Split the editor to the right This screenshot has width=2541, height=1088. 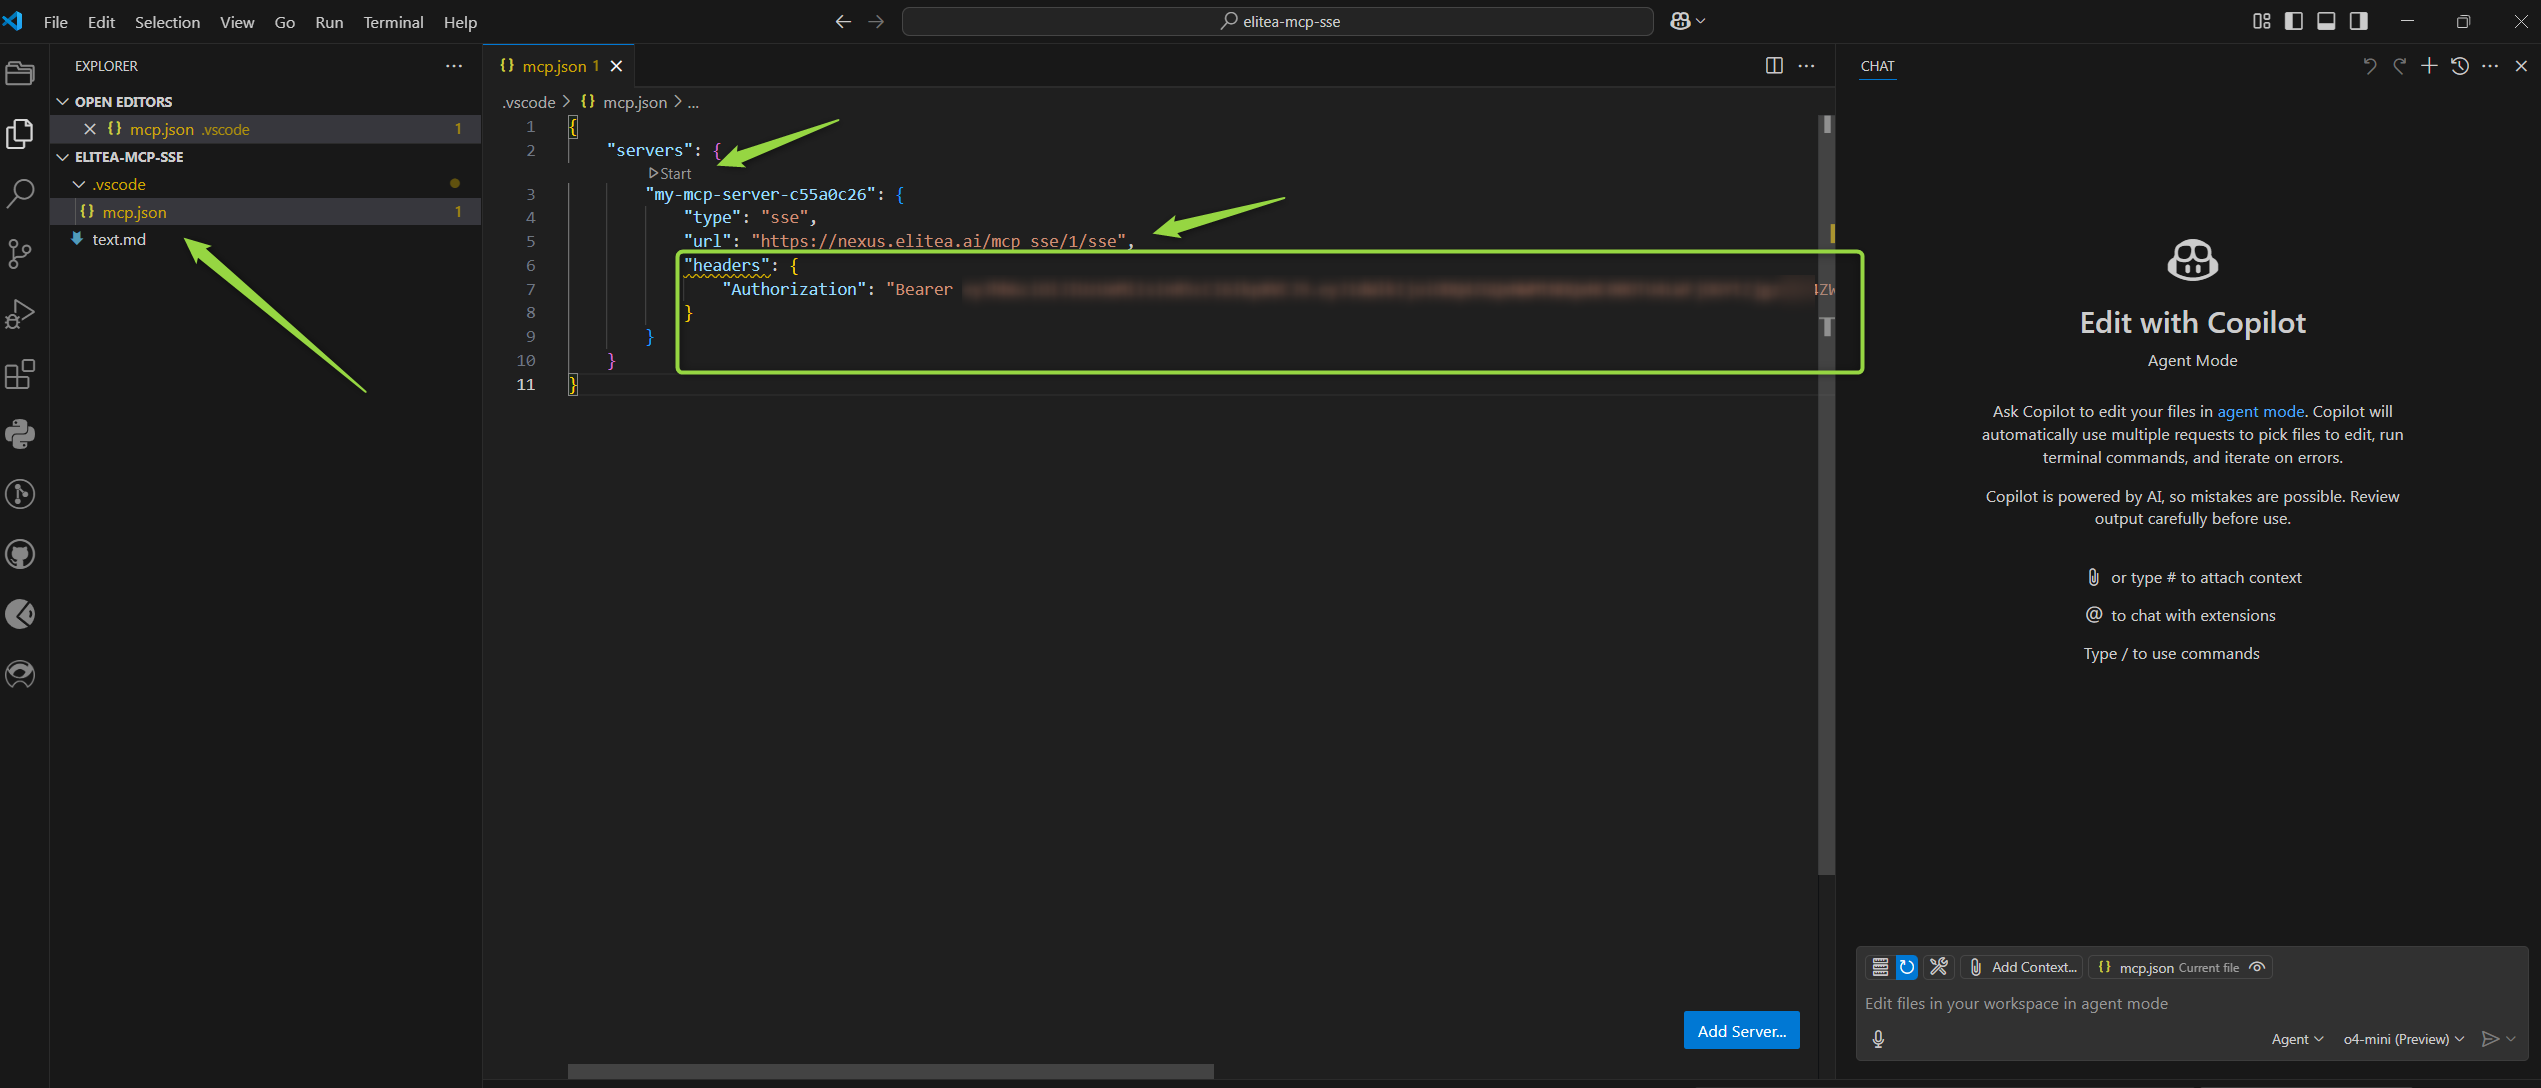tap(1774, 65)
